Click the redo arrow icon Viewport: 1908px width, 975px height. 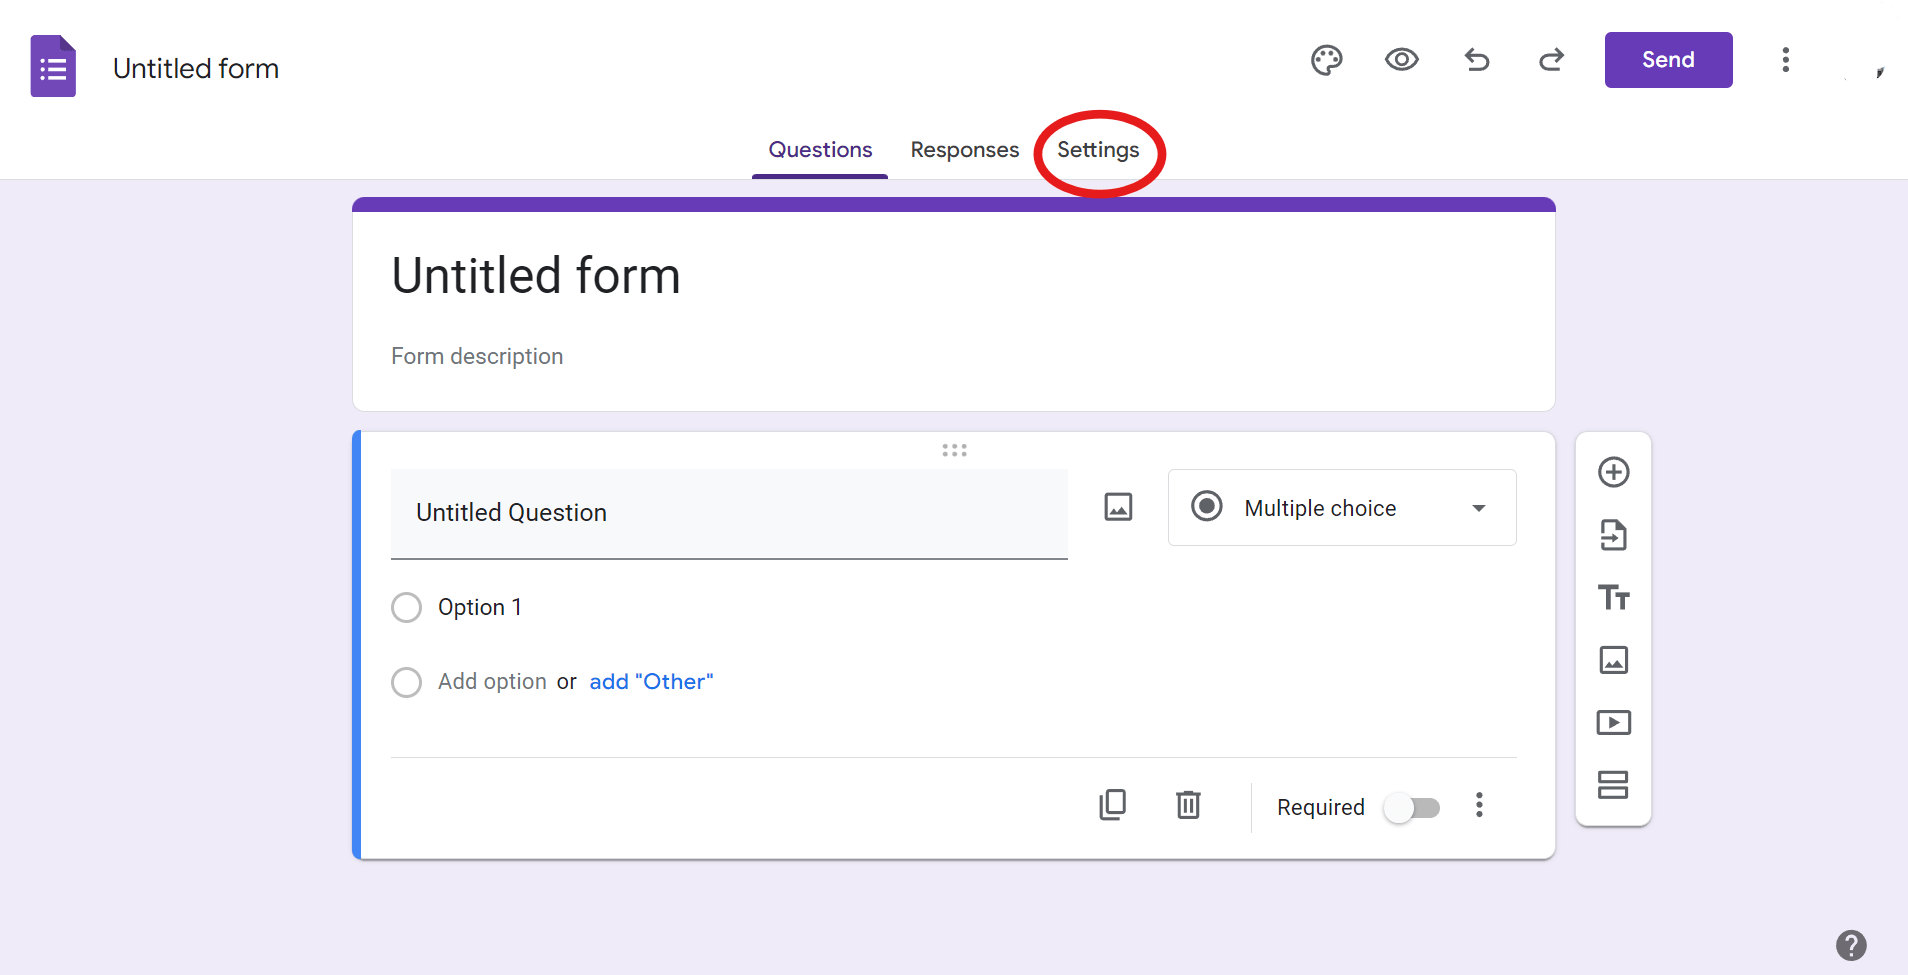(1551, 60)
